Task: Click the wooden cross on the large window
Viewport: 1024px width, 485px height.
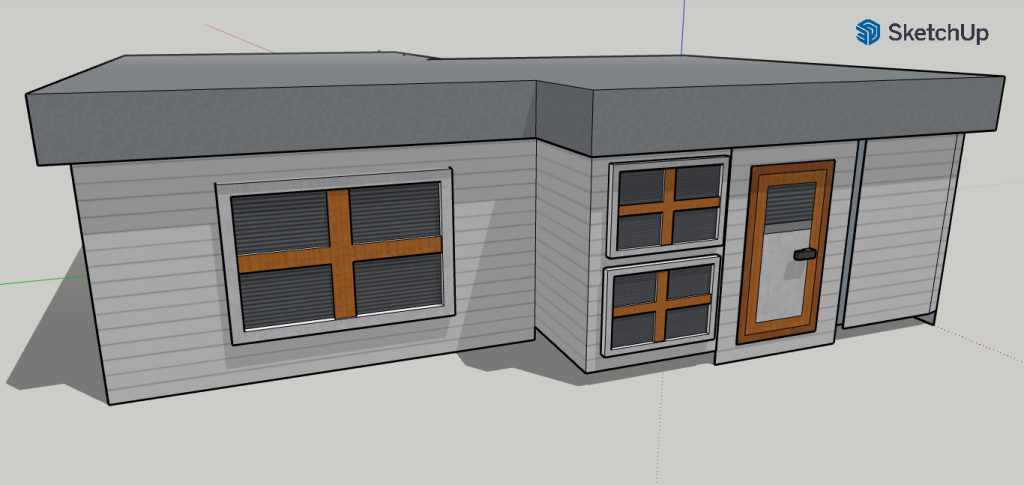Action: tap(339, 255)
